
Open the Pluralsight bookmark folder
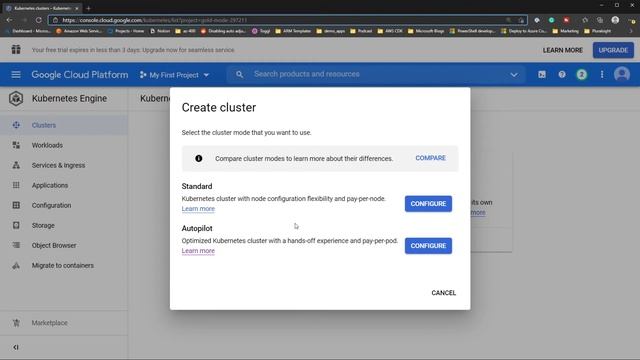(x=598, y=31)
